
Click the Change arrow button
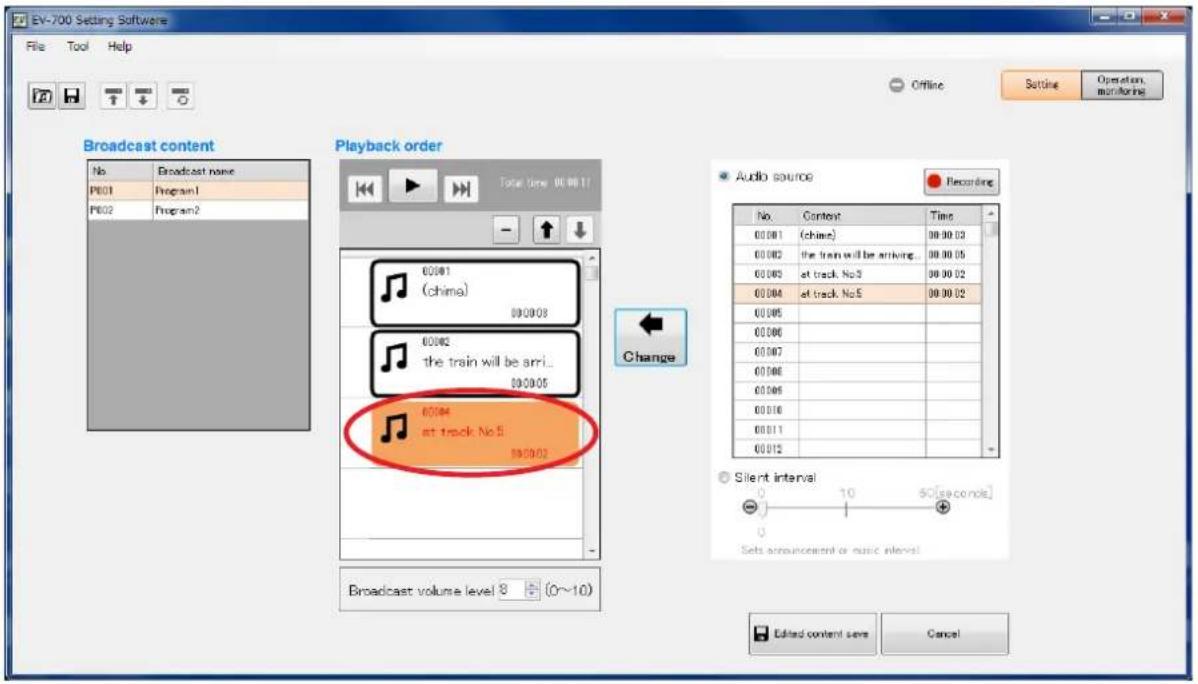tap(650, 337)
